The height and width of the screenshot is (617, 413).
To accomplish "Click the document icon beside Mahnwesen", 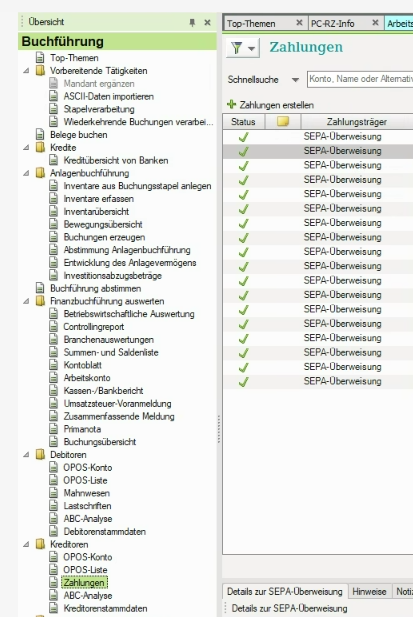I will (53, 493).
